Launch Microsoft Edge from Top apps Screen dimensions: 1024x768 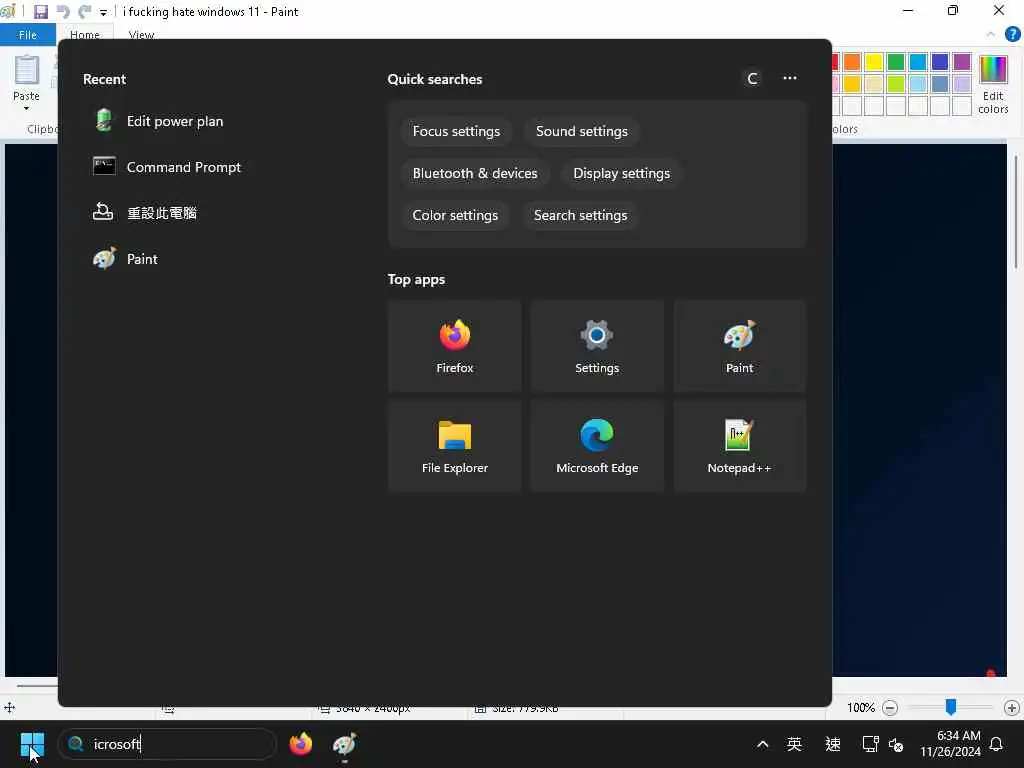(x=597, y=446)
